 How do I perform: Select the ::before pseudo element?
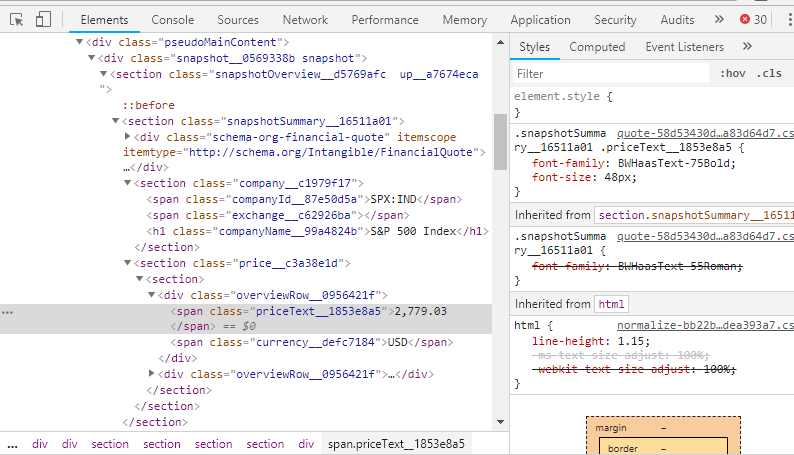tap(148, 105)
